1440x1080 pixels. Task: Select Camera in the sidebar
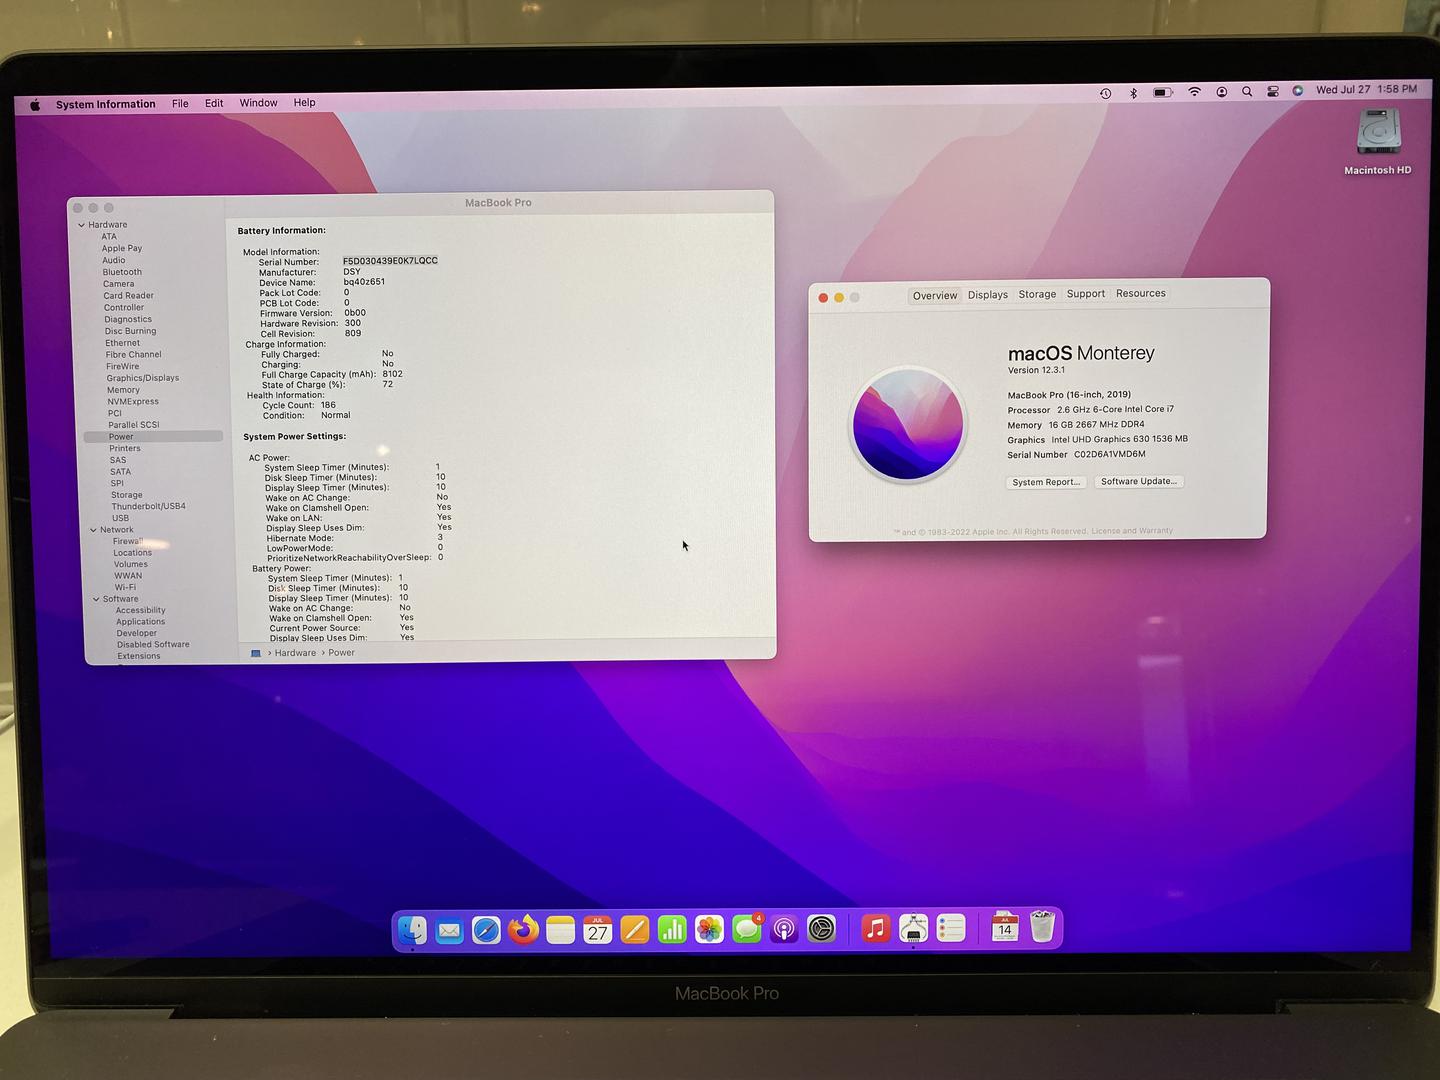(x=118, y=284)
